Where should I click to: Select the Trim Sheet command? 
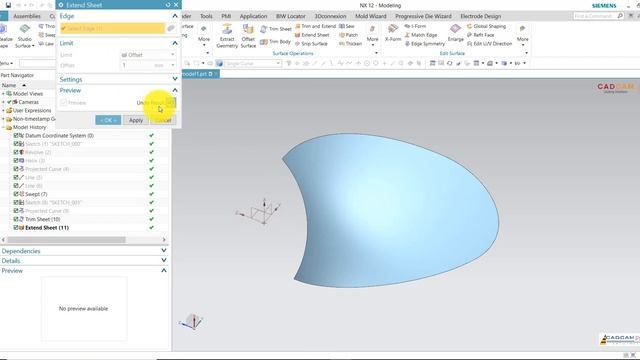276,29
